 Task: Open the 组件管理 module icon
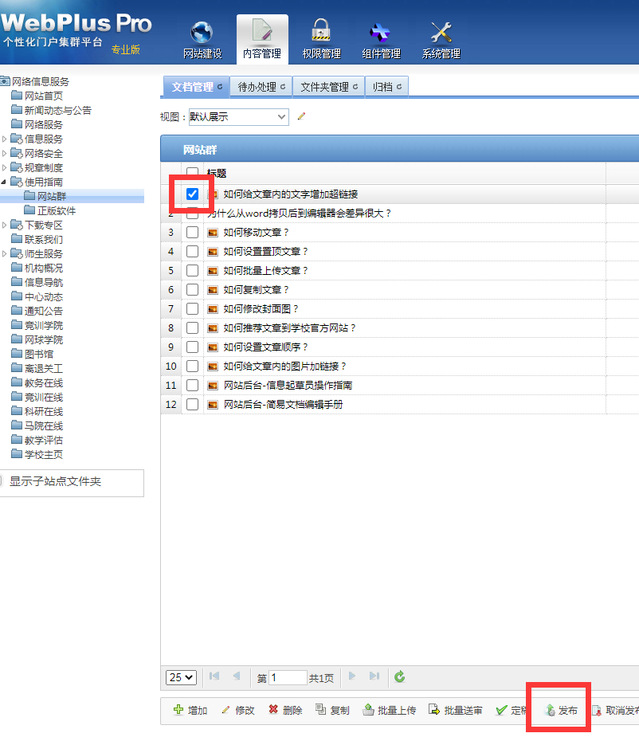380,34
